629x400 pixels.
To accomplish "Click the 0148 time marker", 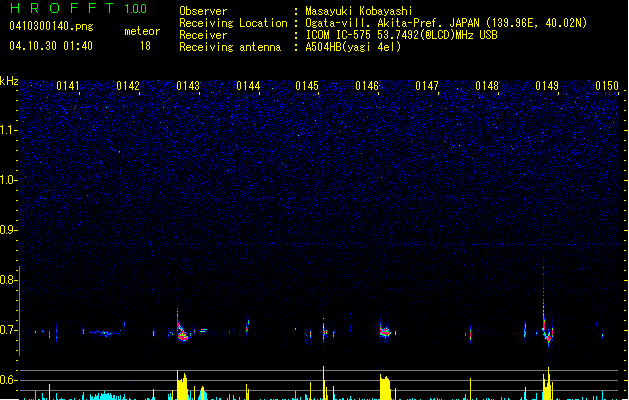I will pyautogui.click(x=487, y=86).
